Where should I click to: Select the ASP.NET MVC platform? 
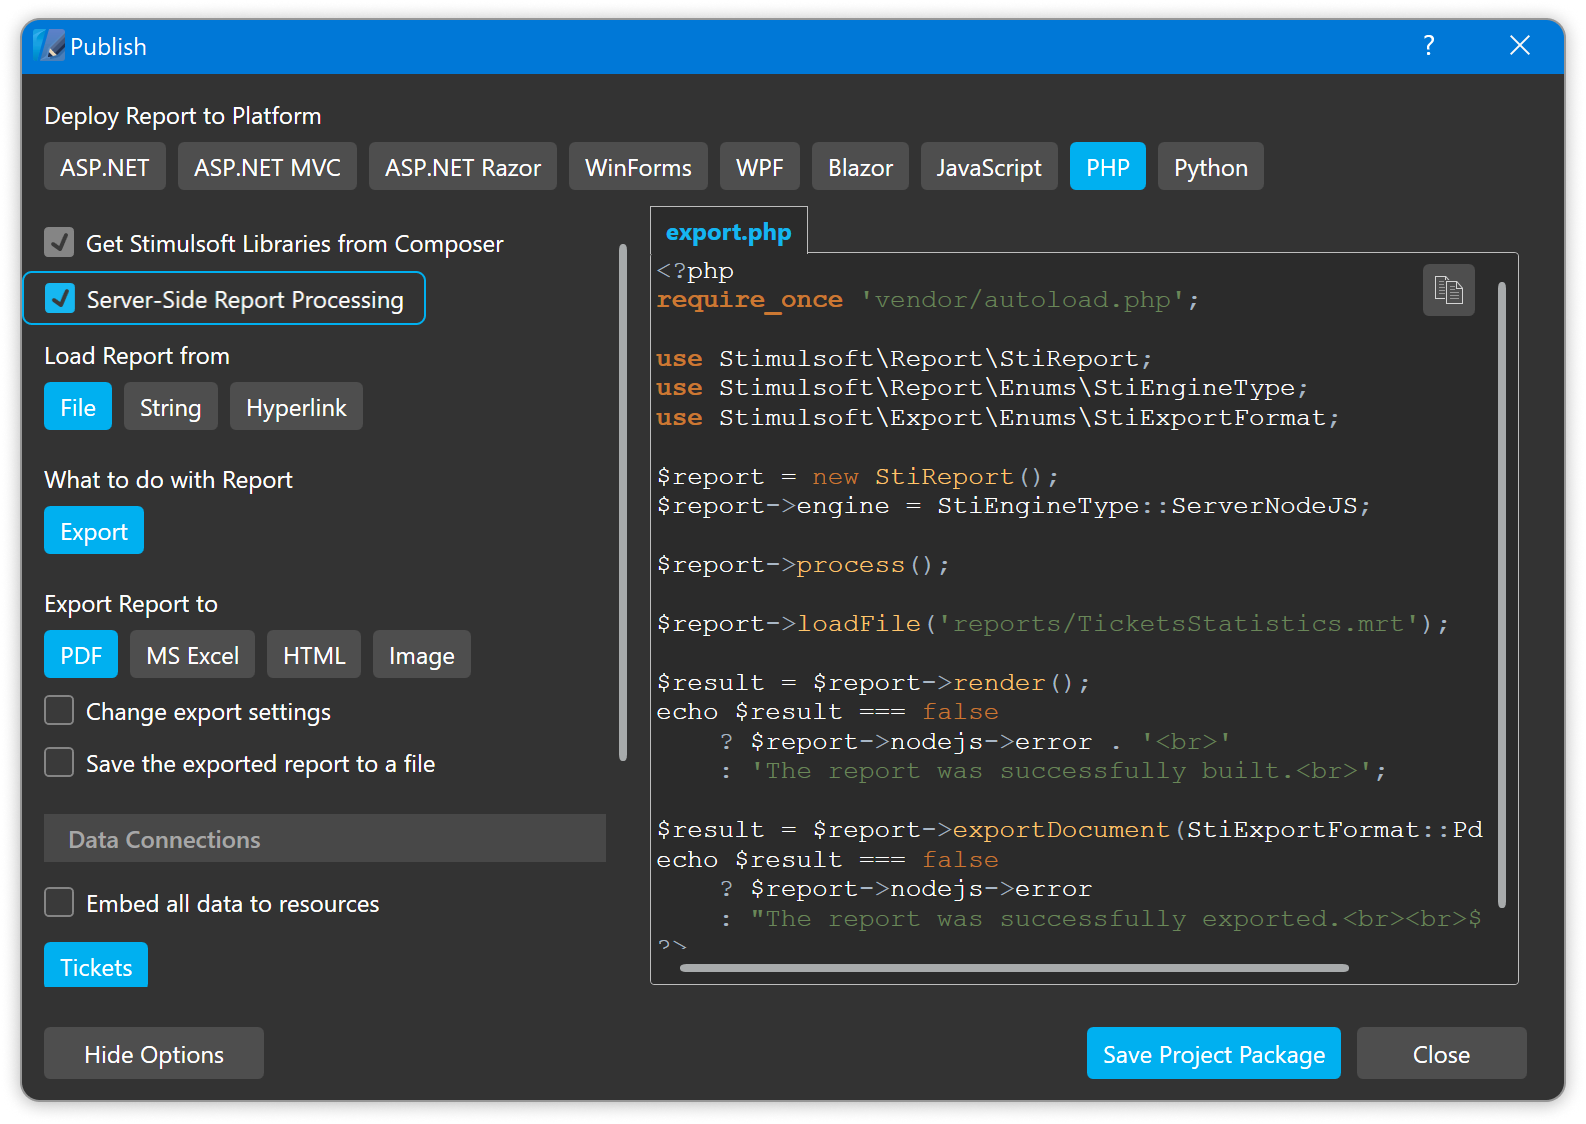coord(267,167)
